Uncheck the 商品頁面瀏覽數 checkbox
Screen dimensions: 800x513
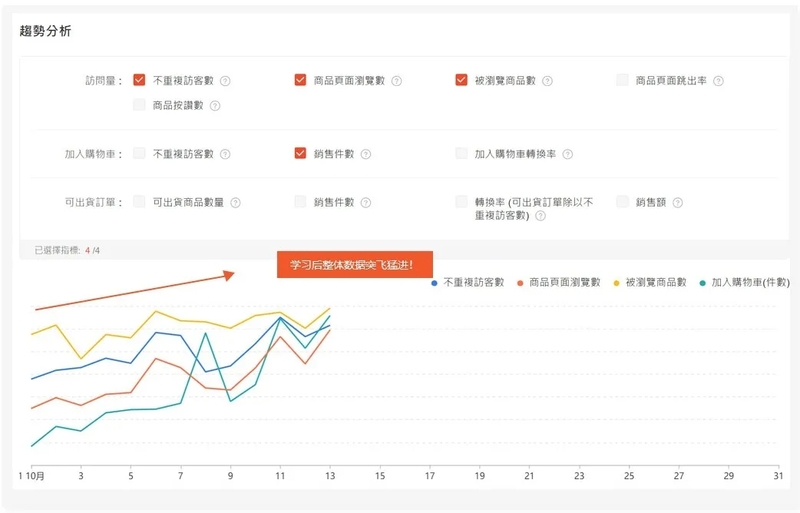click(x=300, y=80)
